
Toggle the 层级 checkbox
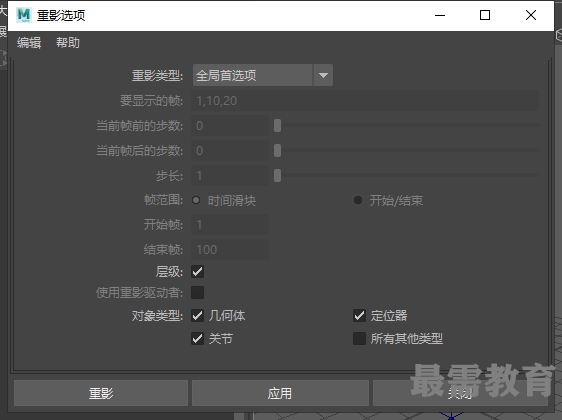pos(197,271)
